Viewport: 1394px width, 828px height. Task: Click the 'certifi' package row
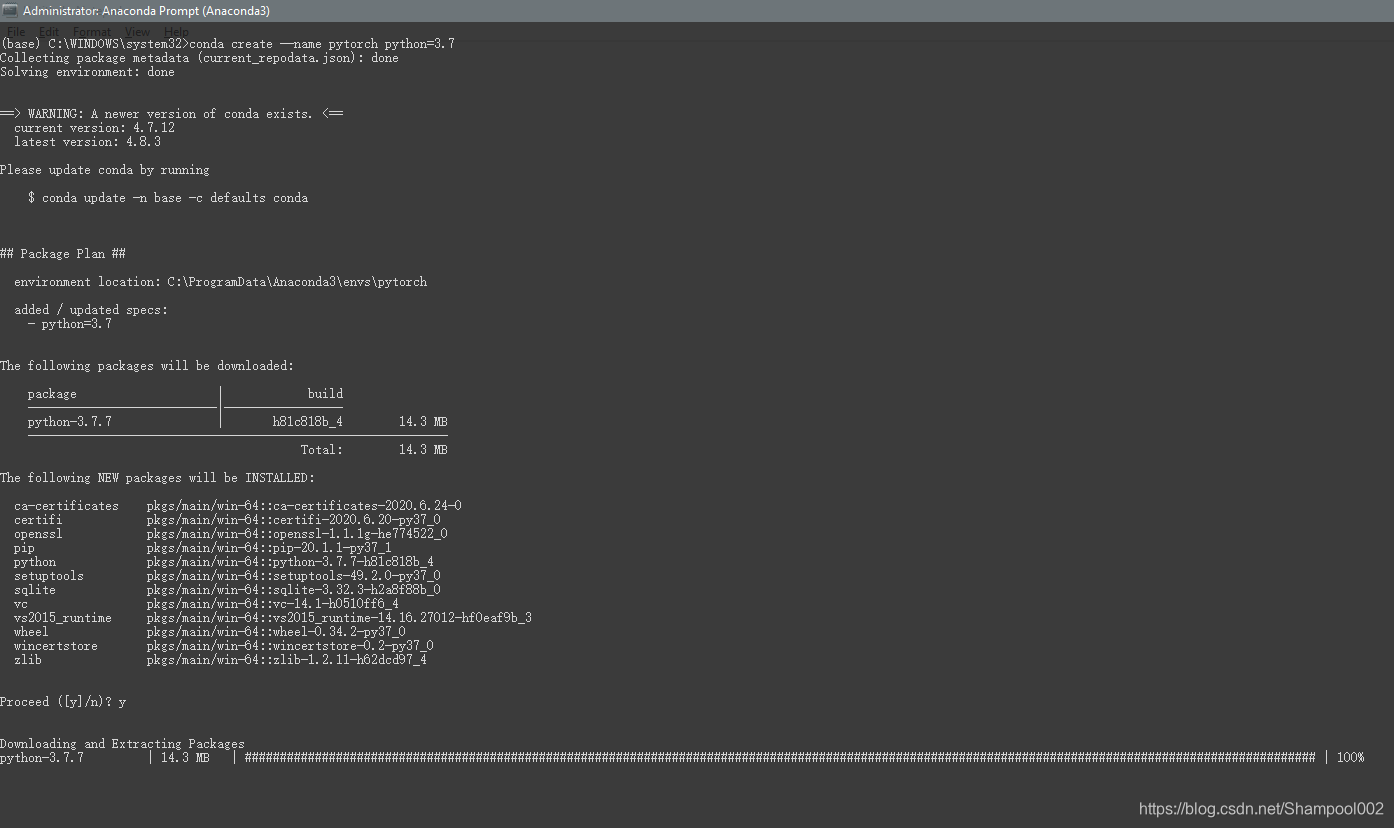(227, 520)
